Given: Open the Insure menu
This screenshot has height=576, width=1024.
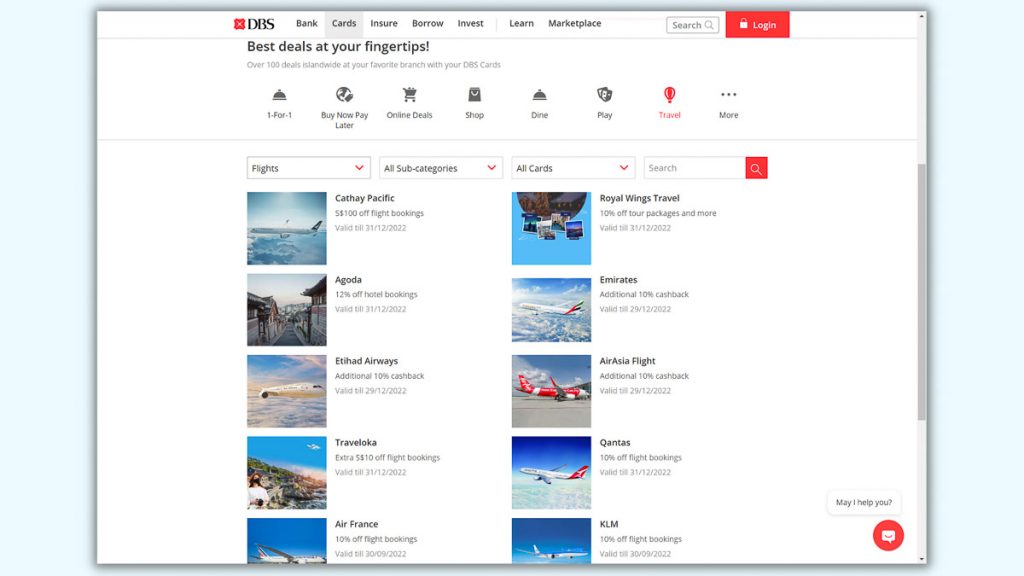Looking at the screenshot, I should click(x=384, y=24).
